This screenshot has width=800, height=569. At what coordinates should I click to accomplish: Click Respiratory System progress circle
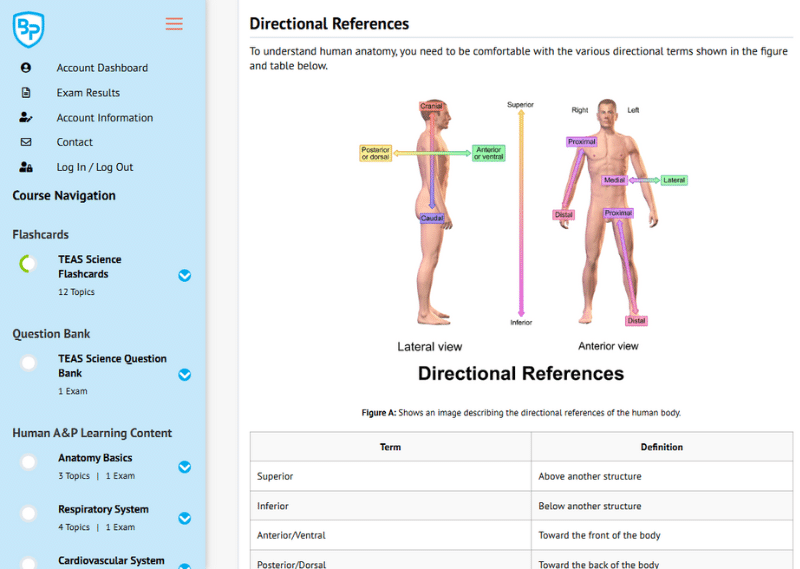[28, 513]
